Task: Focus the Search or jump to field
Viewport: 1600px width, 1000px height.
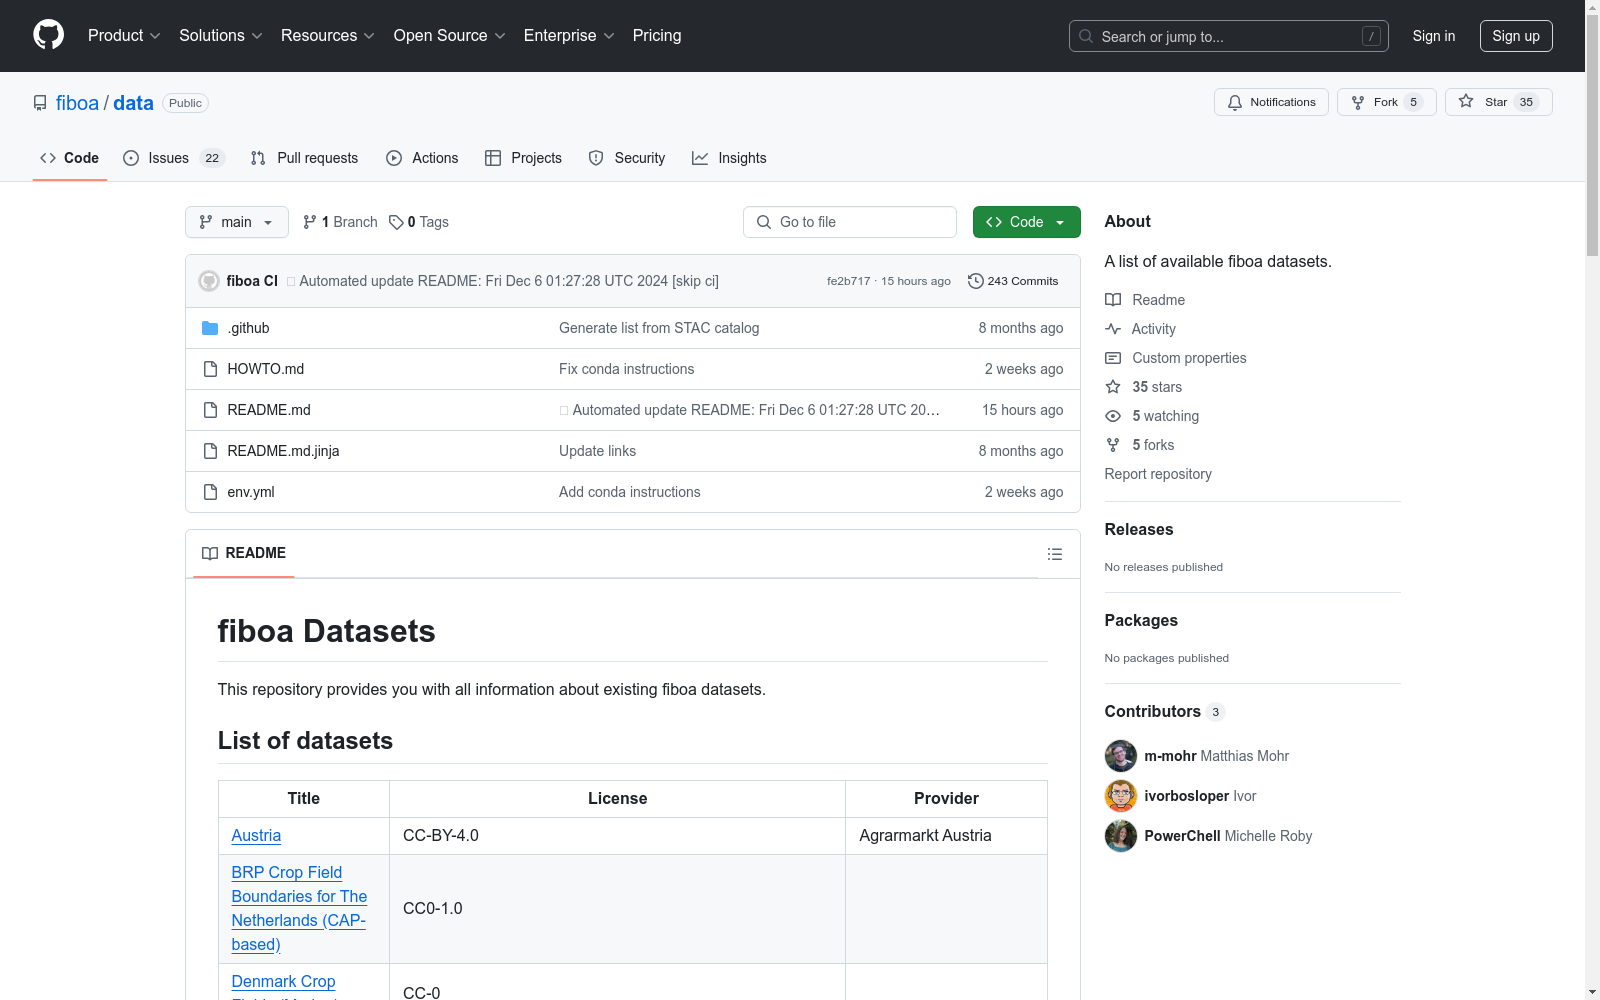Action: [x=1229, y=36]
